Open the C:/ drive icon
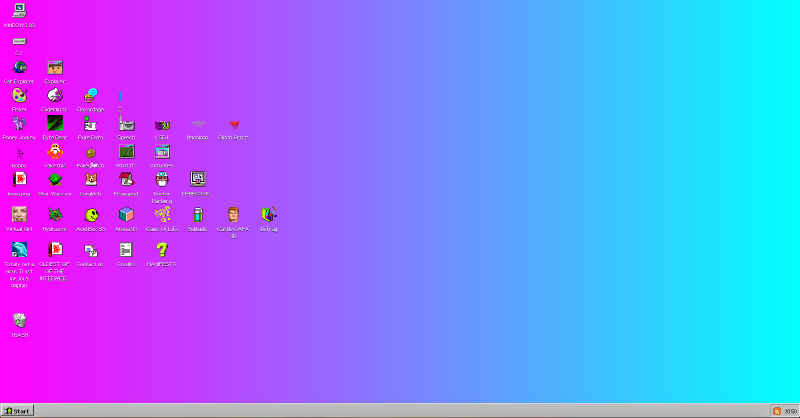Viewport: 800px width, 418px height. tap(19, 41)
